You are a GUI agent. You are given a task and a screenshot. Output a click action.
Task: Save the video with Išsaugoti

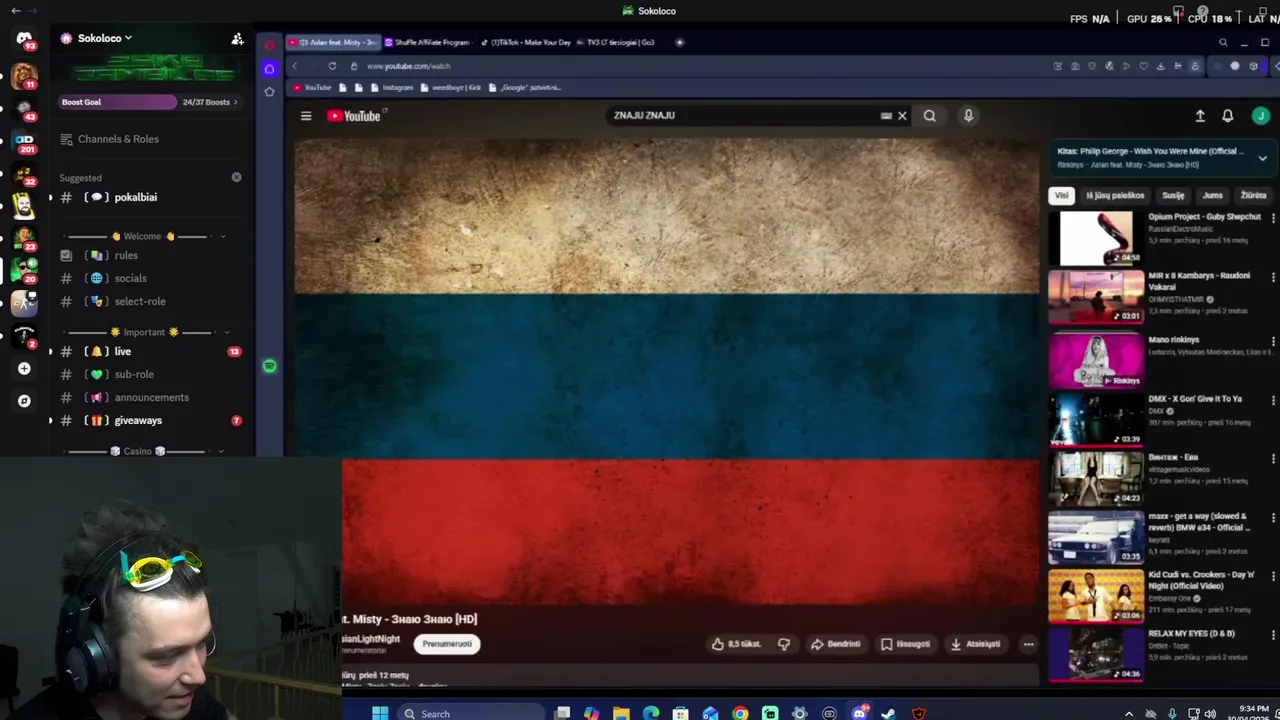[906, 644]
